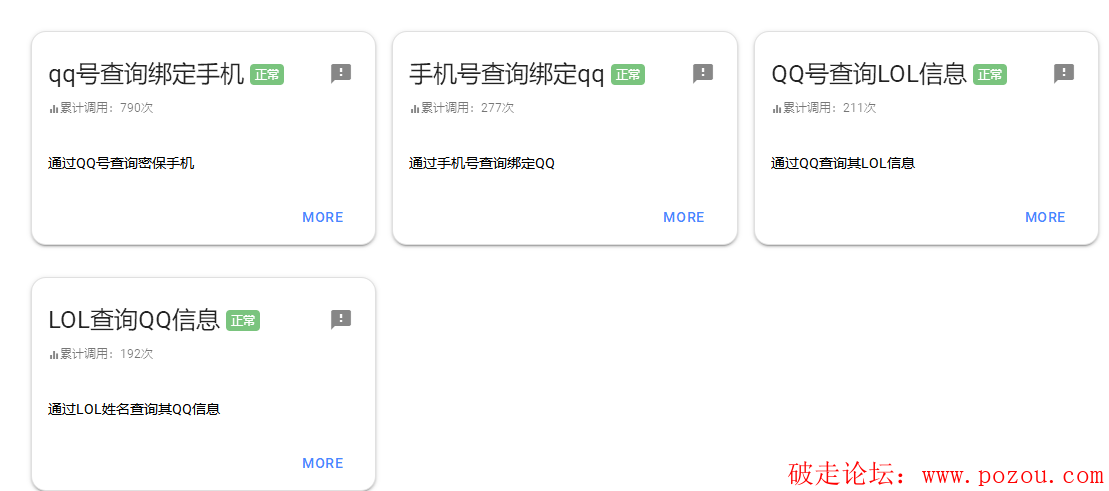Viewport: 1109px width, 491px height.
Task: Click the text 累计调用：790次
Action: coord(106,108)
